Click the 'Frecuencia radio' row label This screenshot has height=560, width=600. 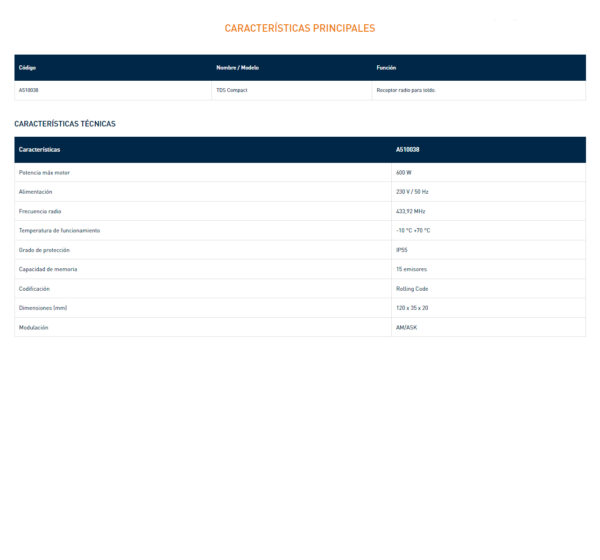coord(40,211)
